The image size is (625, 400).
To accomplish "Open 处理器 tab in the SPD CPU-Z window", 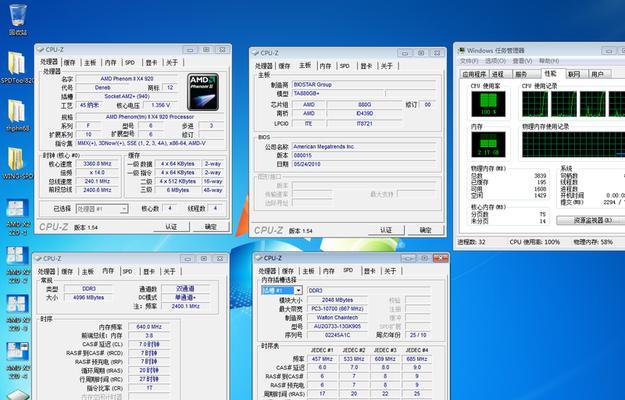I will coord(266,271).
